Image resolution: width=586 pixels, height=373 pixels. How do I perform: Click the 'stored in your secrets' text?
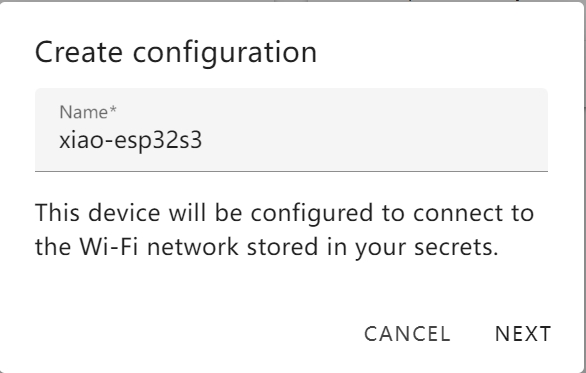373,247
